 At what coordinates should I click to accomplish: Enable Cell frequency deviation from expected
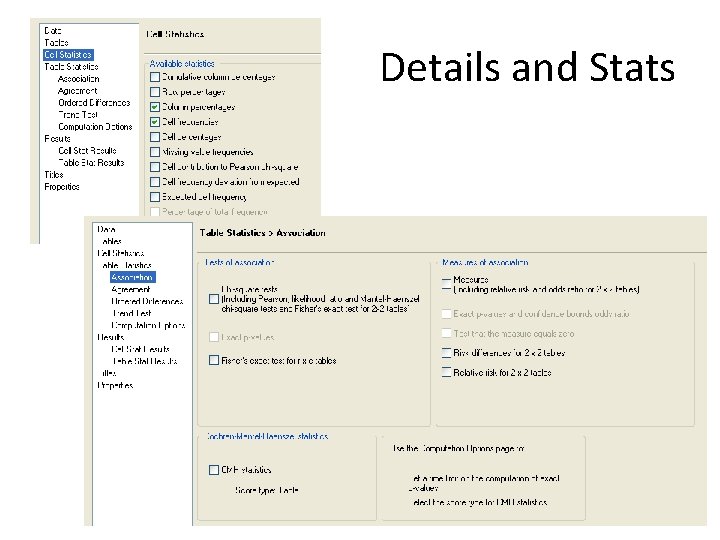(x=155, y=182)
